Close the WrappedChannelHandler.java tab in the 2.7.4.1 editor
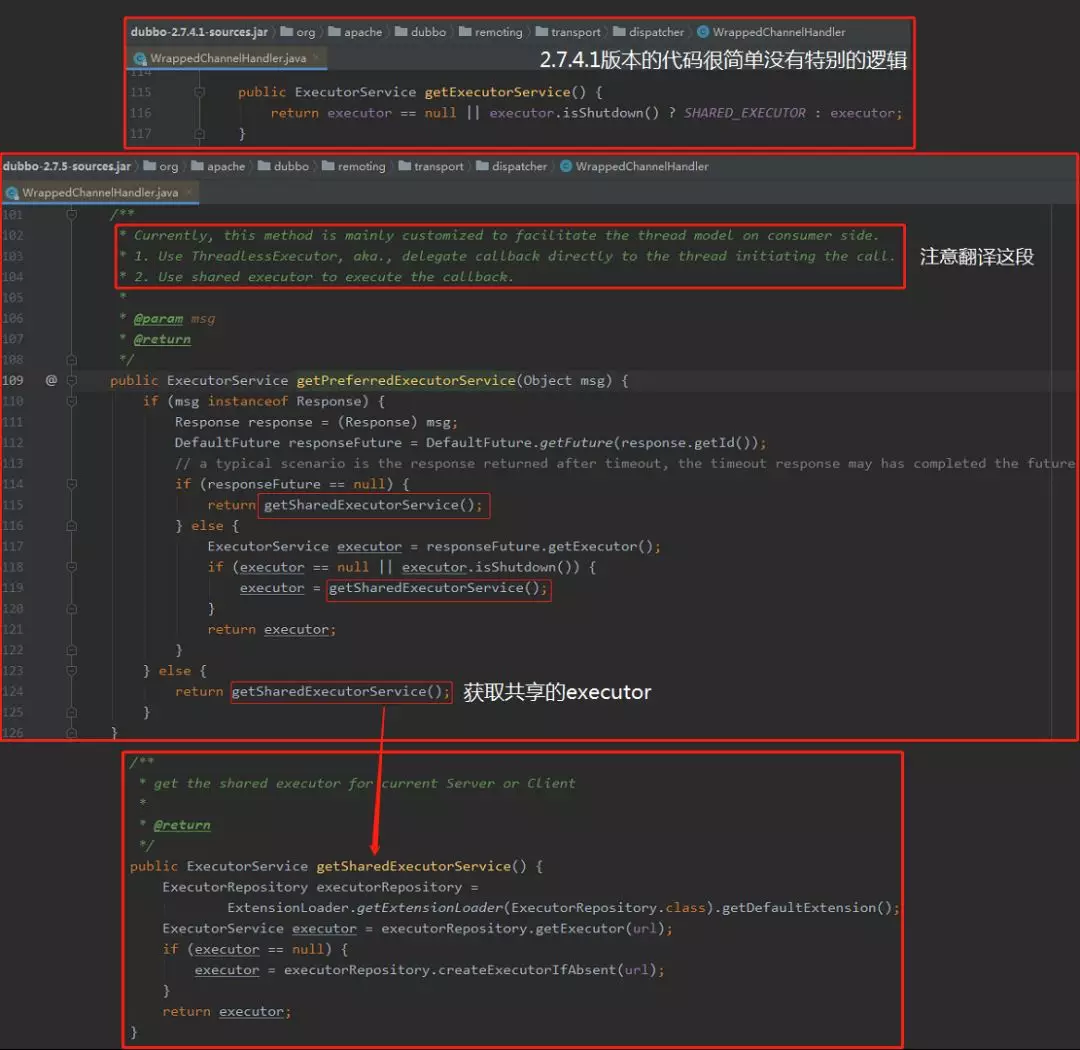This screenshot has width=1080, height=1050. pos(316,58)
